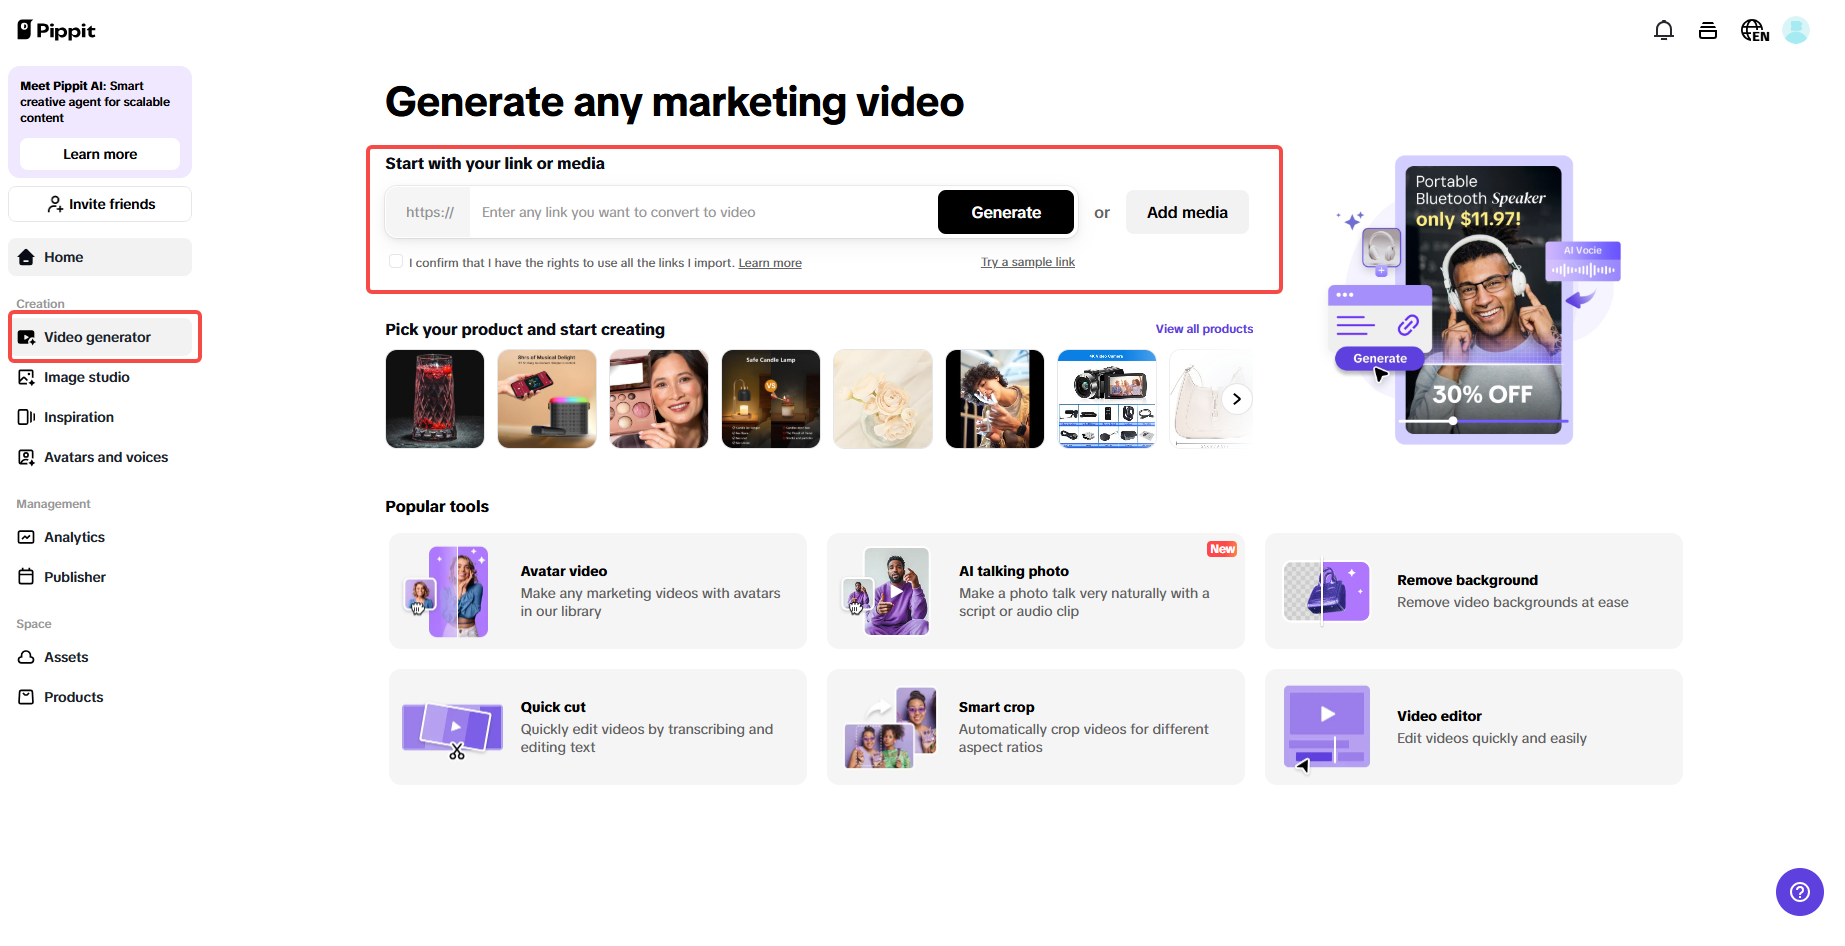The width and height of the screenshot is (1845, 946).
Task: Select Image studio in the sidebar
Action: [x=86, y=377]
